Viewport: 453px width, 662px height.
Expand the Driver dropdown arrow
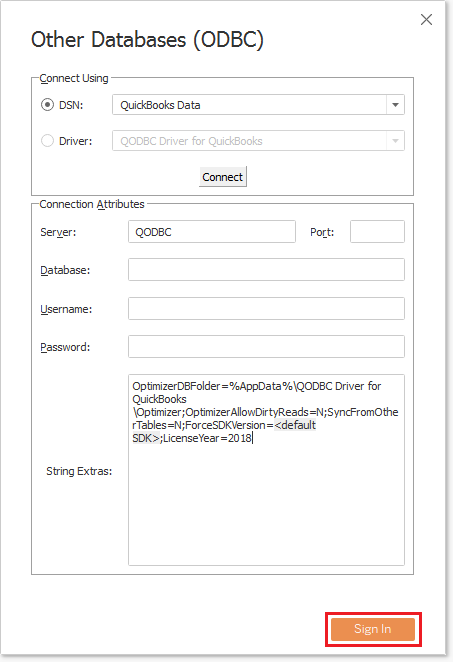(x=395, y=141)
